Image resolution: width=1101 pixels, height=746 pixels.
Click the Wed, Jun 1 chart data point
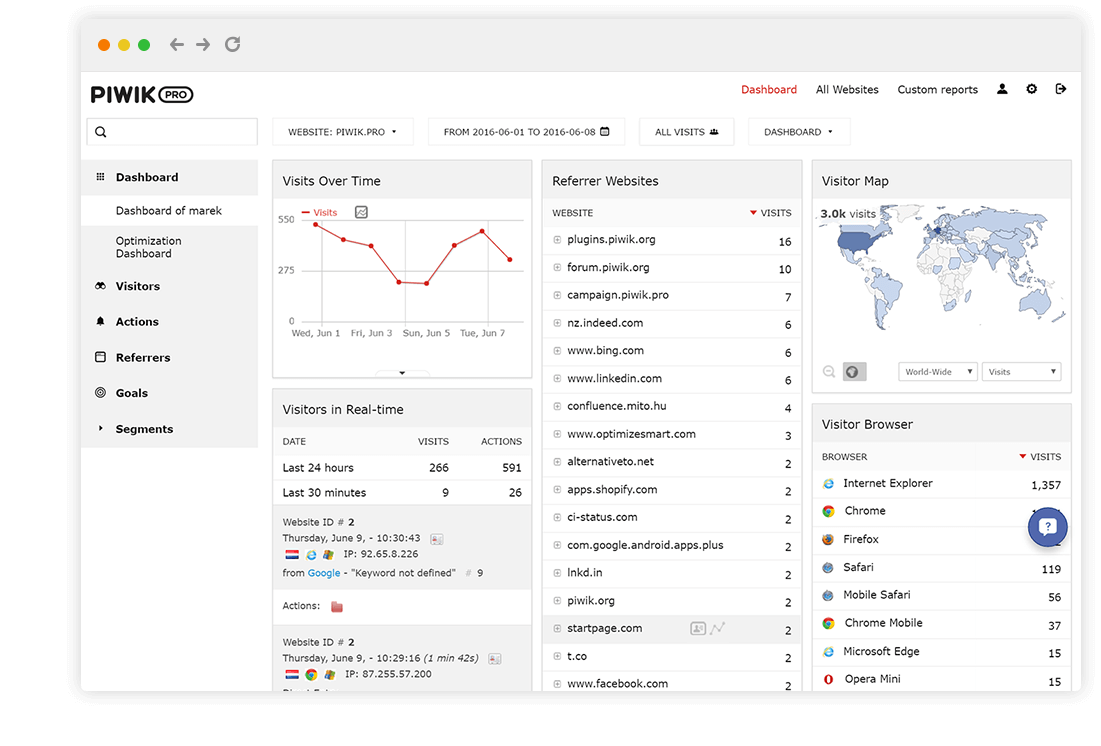pyautogui.click(x=316, y=225)
